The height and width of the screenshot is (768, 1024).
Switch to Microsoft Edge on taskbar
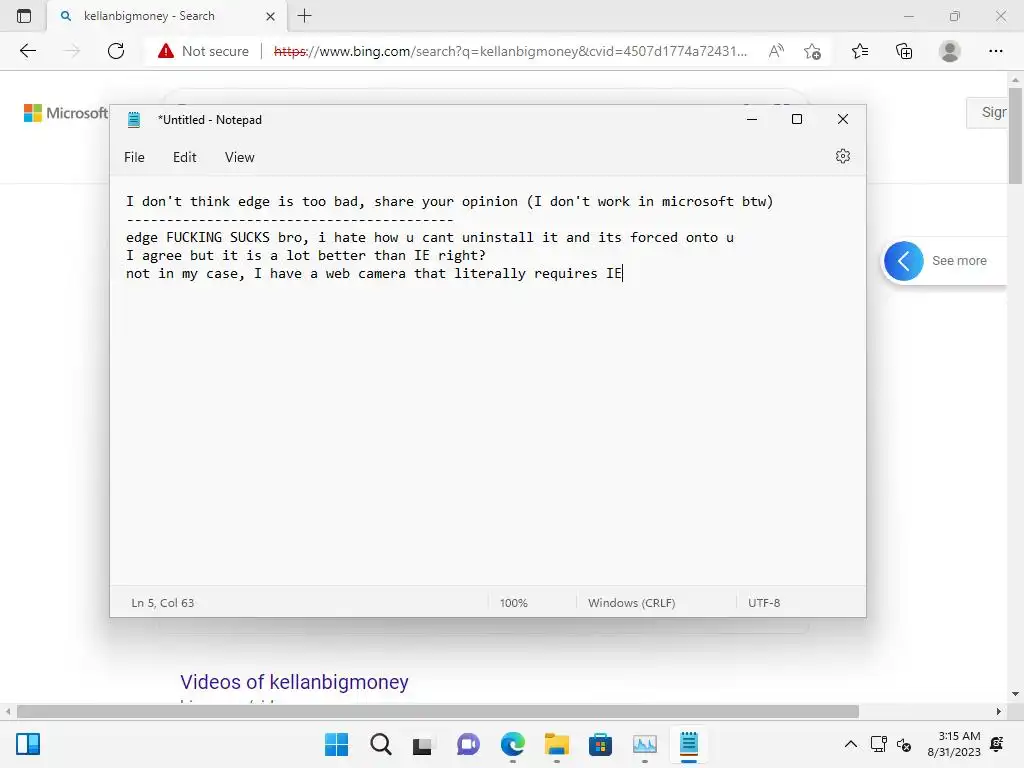pyautogui.click(x=513, y=744)
